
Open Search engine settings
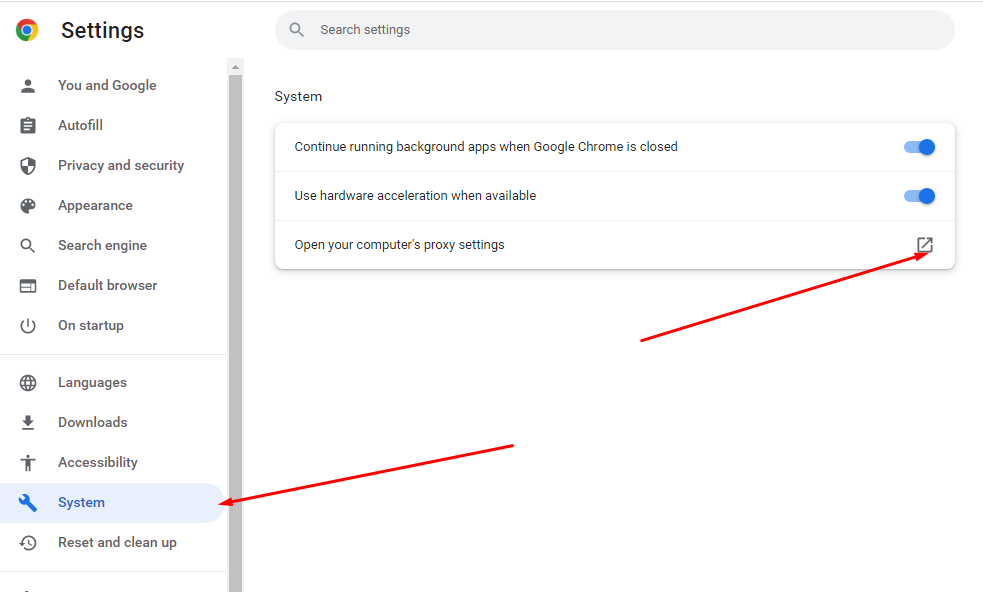[x=113, y=245]
